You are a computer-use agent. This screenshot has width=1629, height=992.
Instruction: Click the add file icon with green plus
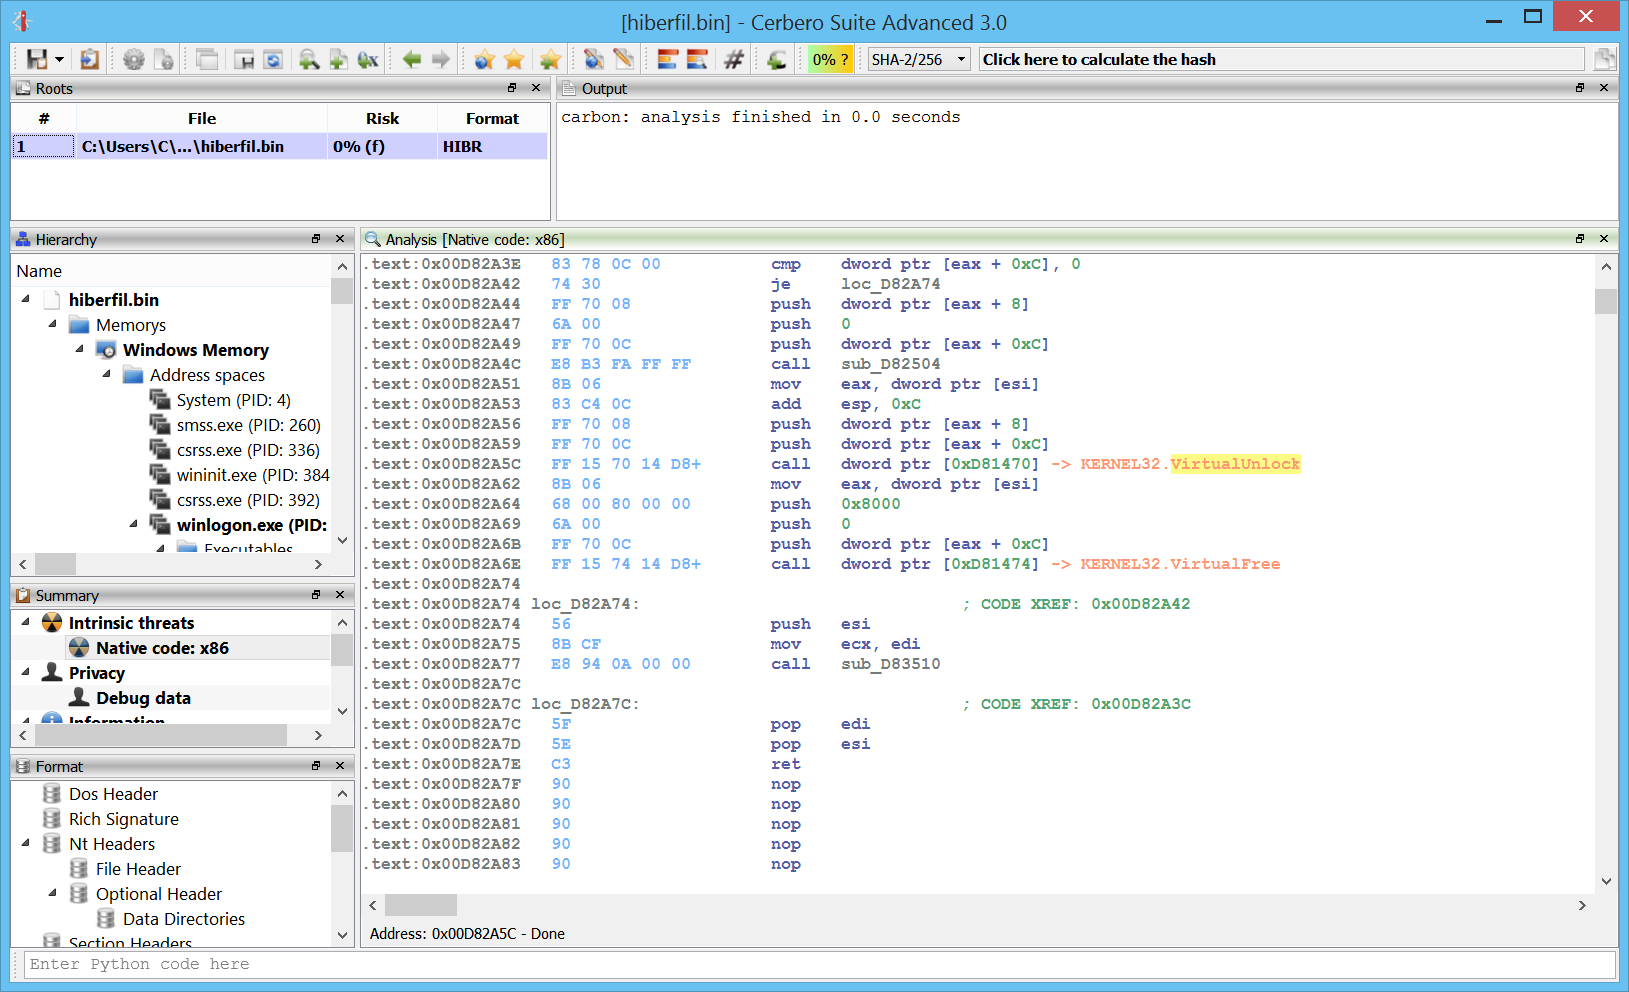339,60
